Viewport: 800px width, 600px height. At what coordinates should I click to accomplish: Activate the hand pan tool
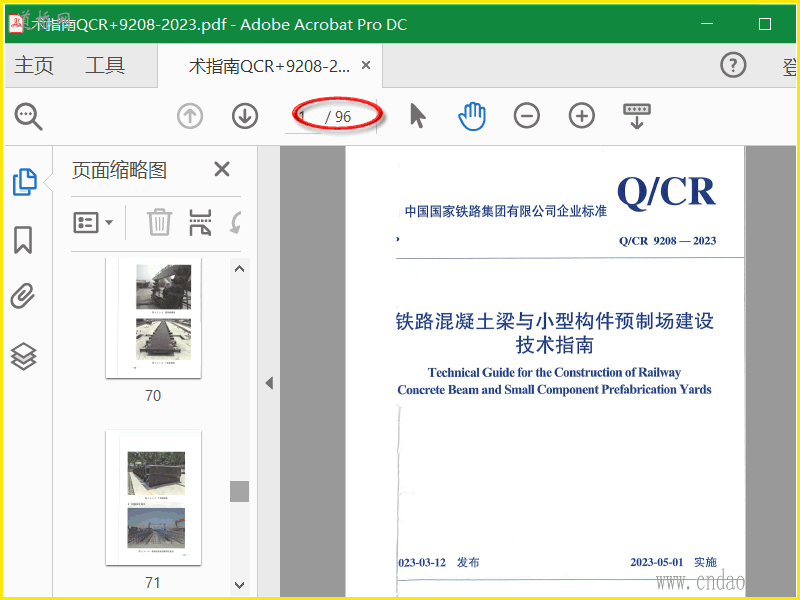pyautogui.click(x=472, y=116)
